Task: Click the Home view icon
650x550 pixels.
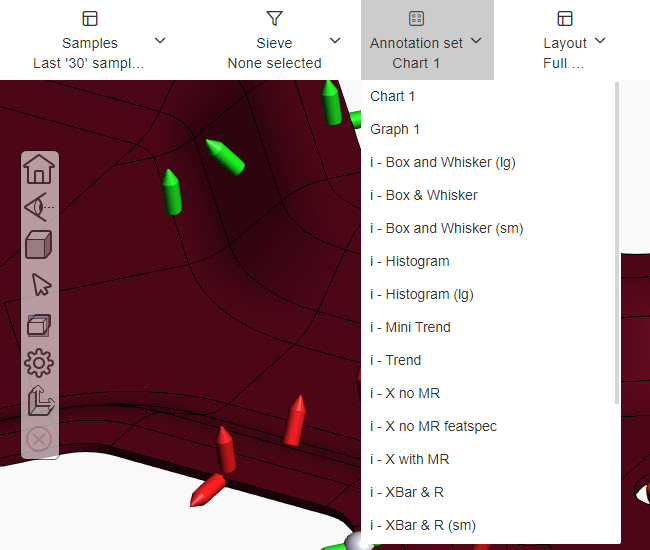Action: pos(39,169)
